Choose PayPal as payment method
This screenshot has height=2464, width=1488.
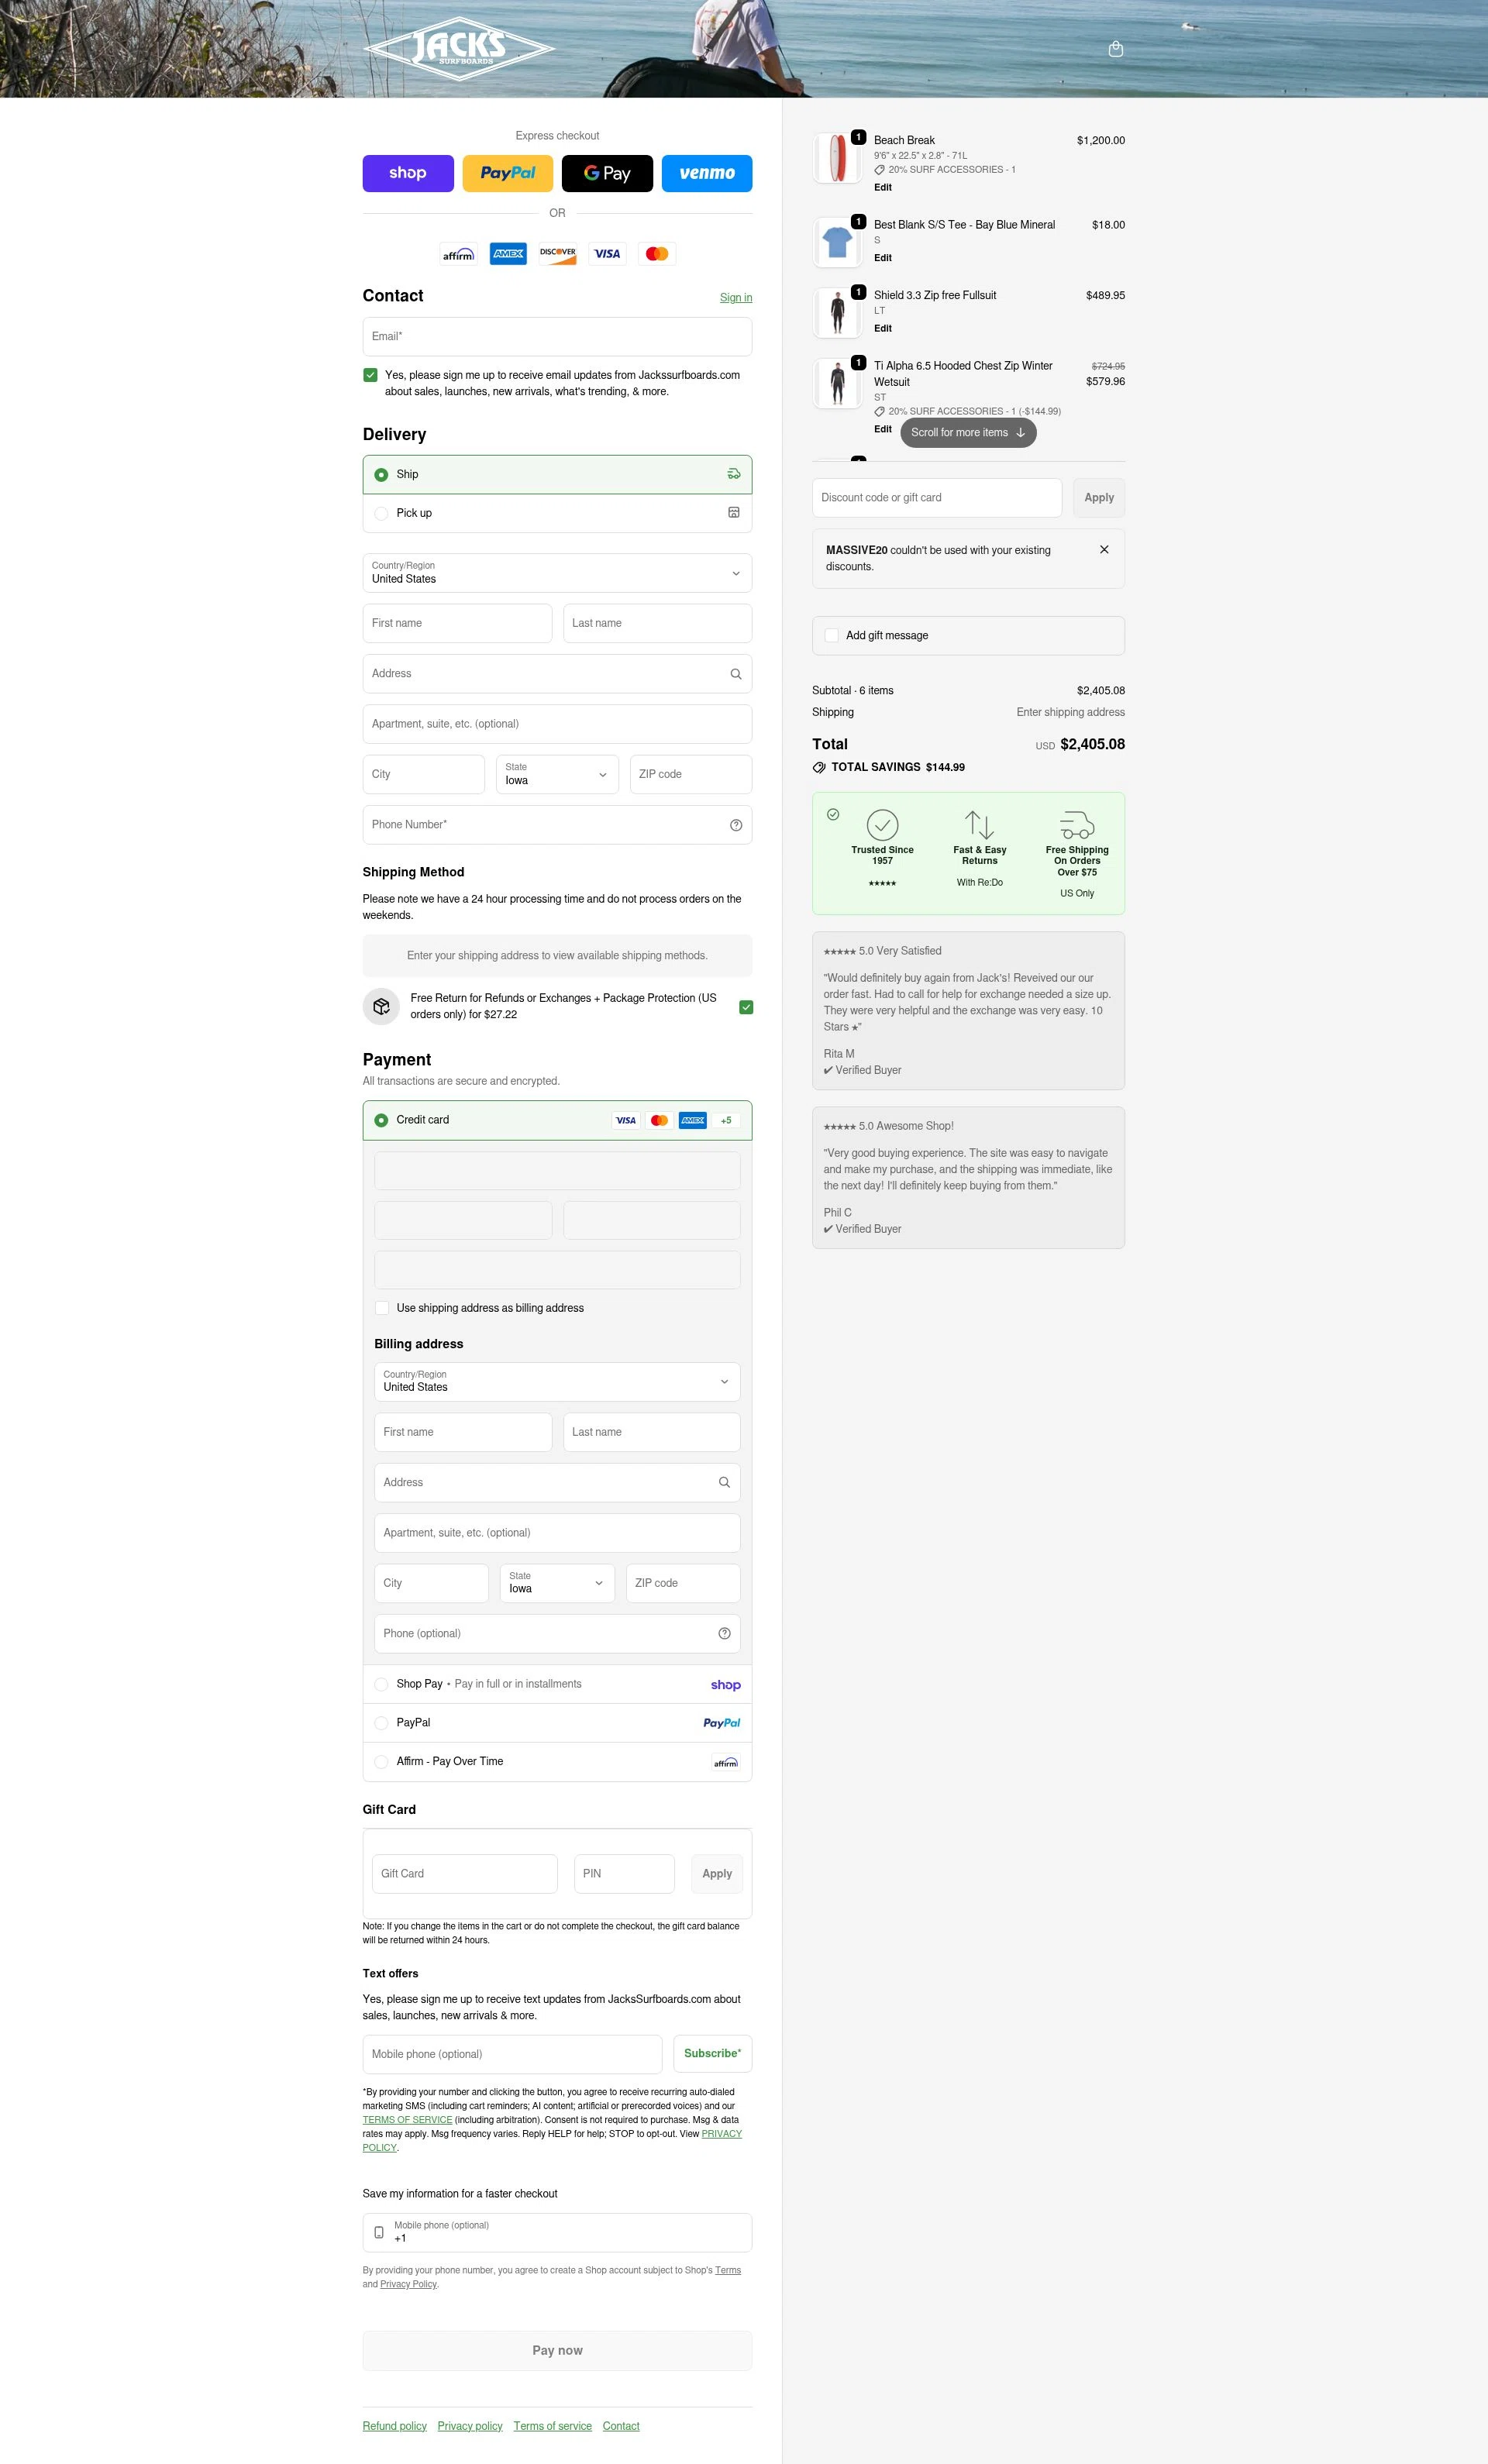tap(557, 1723)
